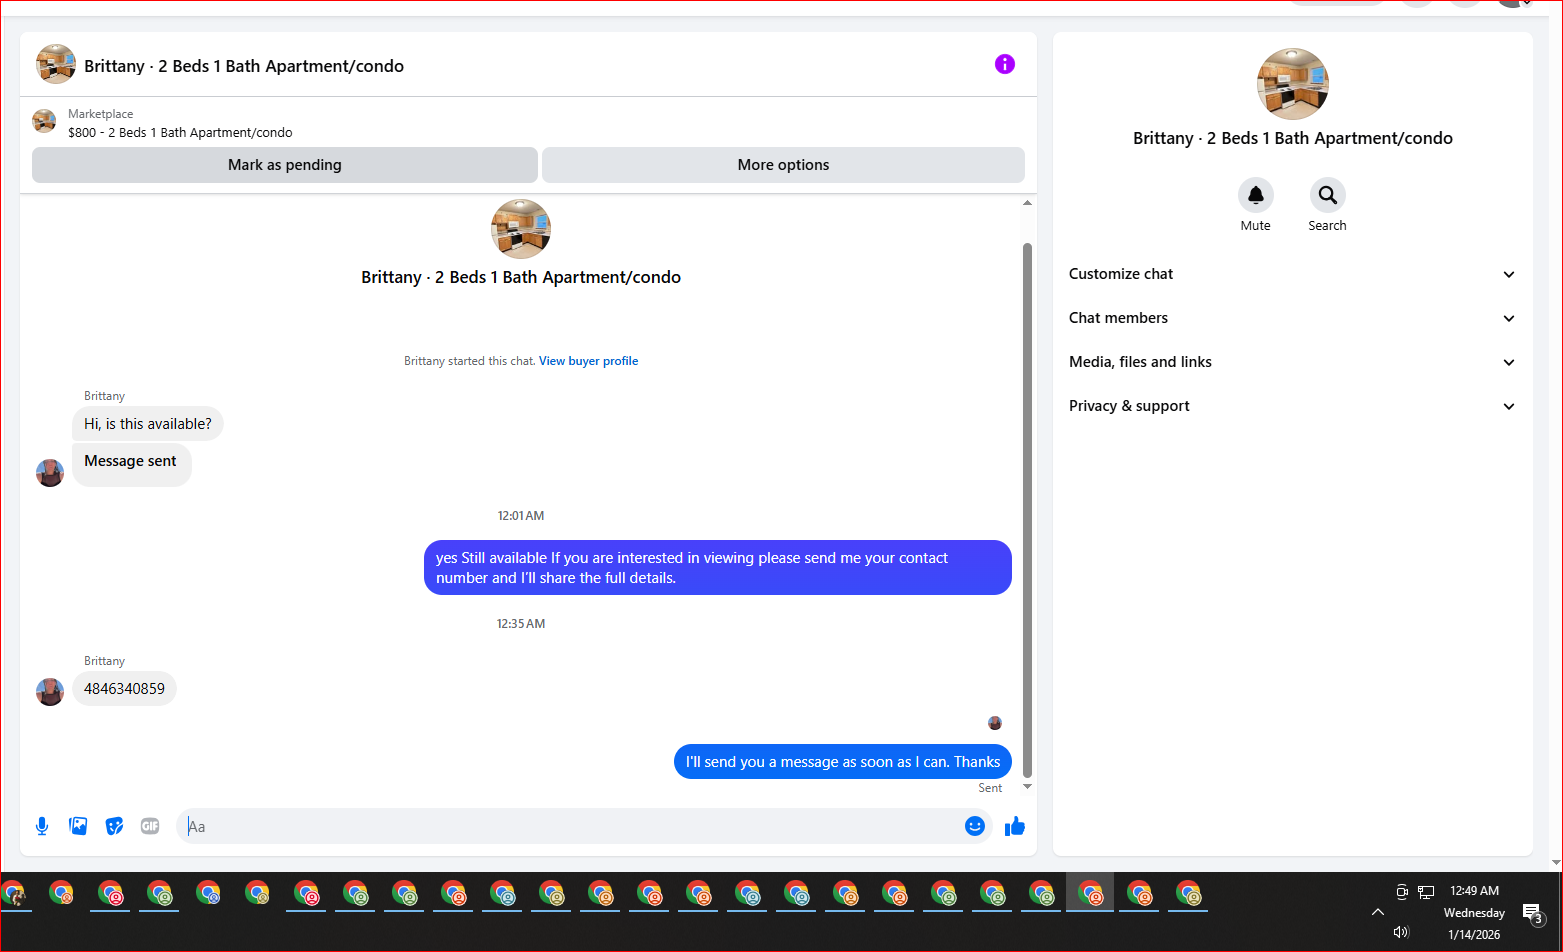Expand the Customize chat section
Screen dimensions: 1563x952
(1292, 274)
